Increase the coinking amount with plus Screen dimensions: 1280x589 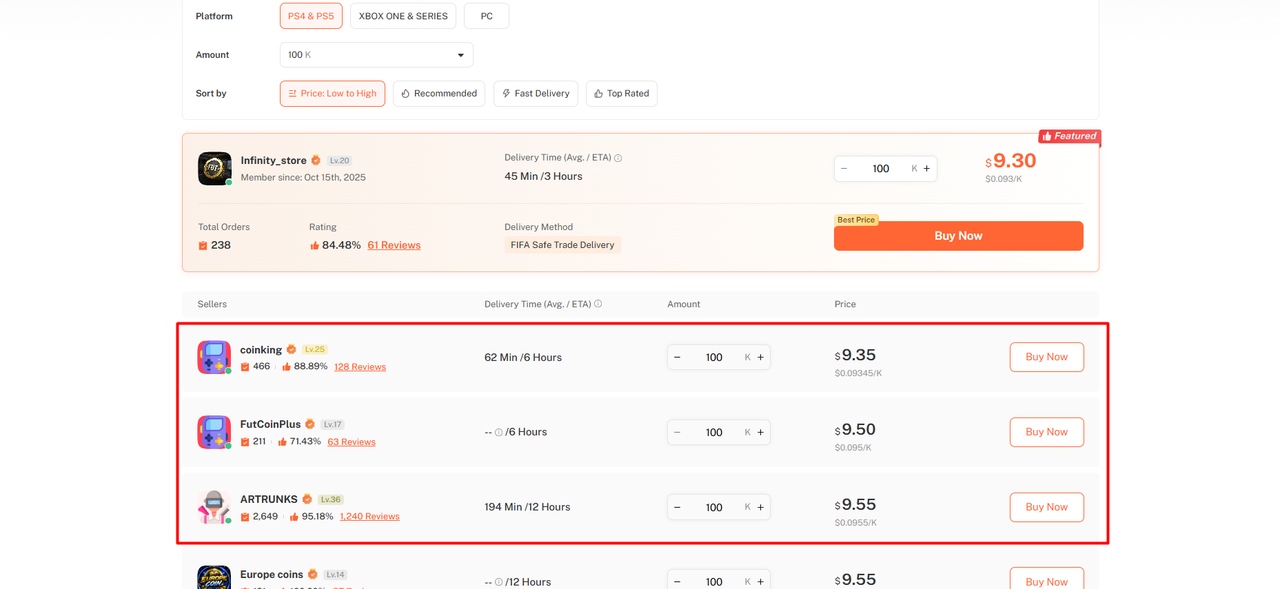point(760,357)
